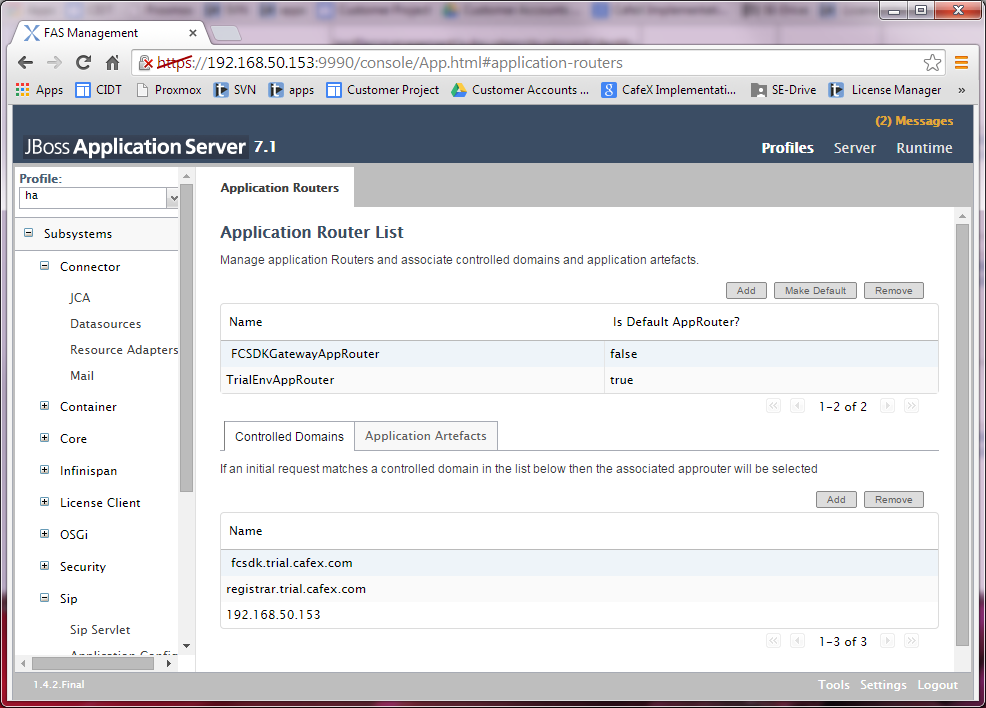
Task: Open the Tools link in footer
Action: 833,685
